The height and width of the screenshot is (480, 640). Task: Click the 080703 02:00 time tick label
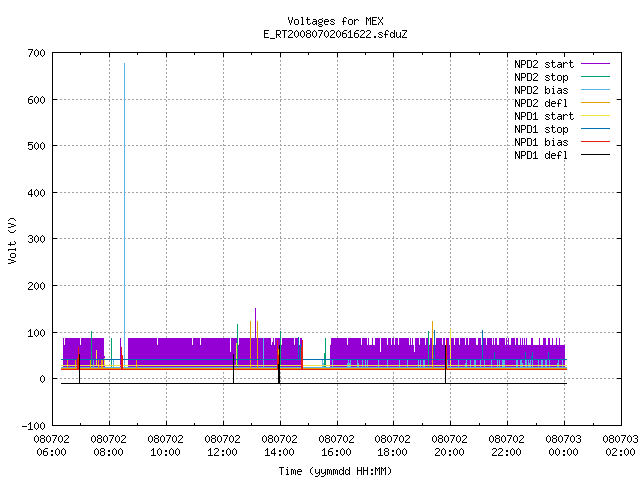pos(620,446)
